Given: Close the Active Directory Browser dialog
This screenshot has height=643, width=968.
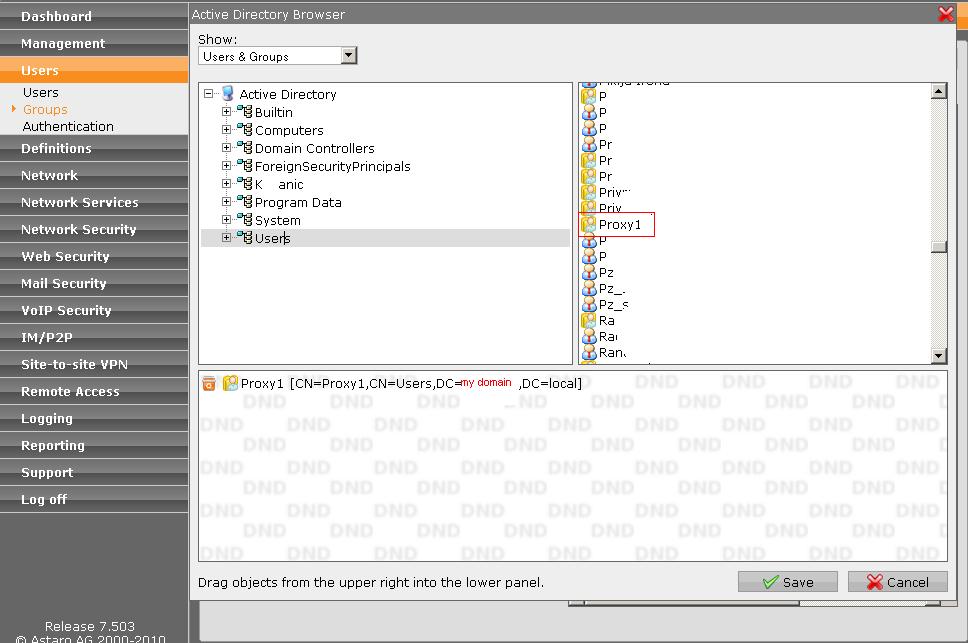Looking at the screenshot, I should click(945, 14).
